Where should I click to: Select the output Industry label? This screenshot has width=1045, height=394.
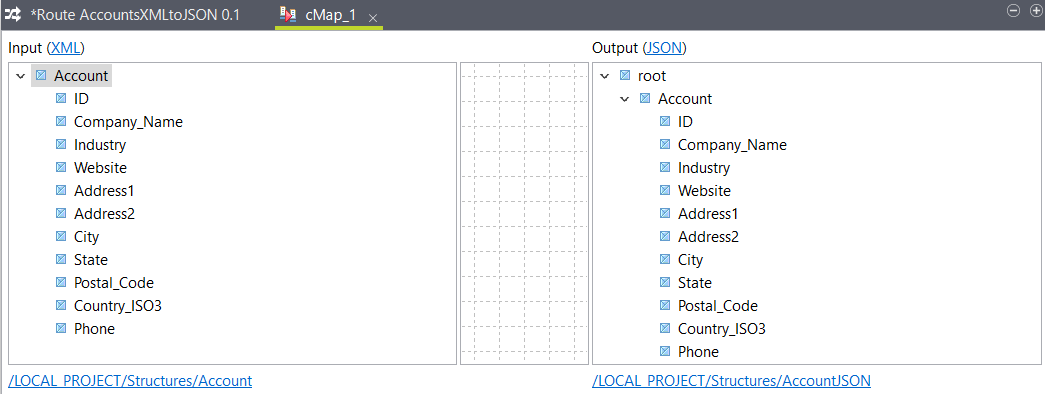click(704, 168)
